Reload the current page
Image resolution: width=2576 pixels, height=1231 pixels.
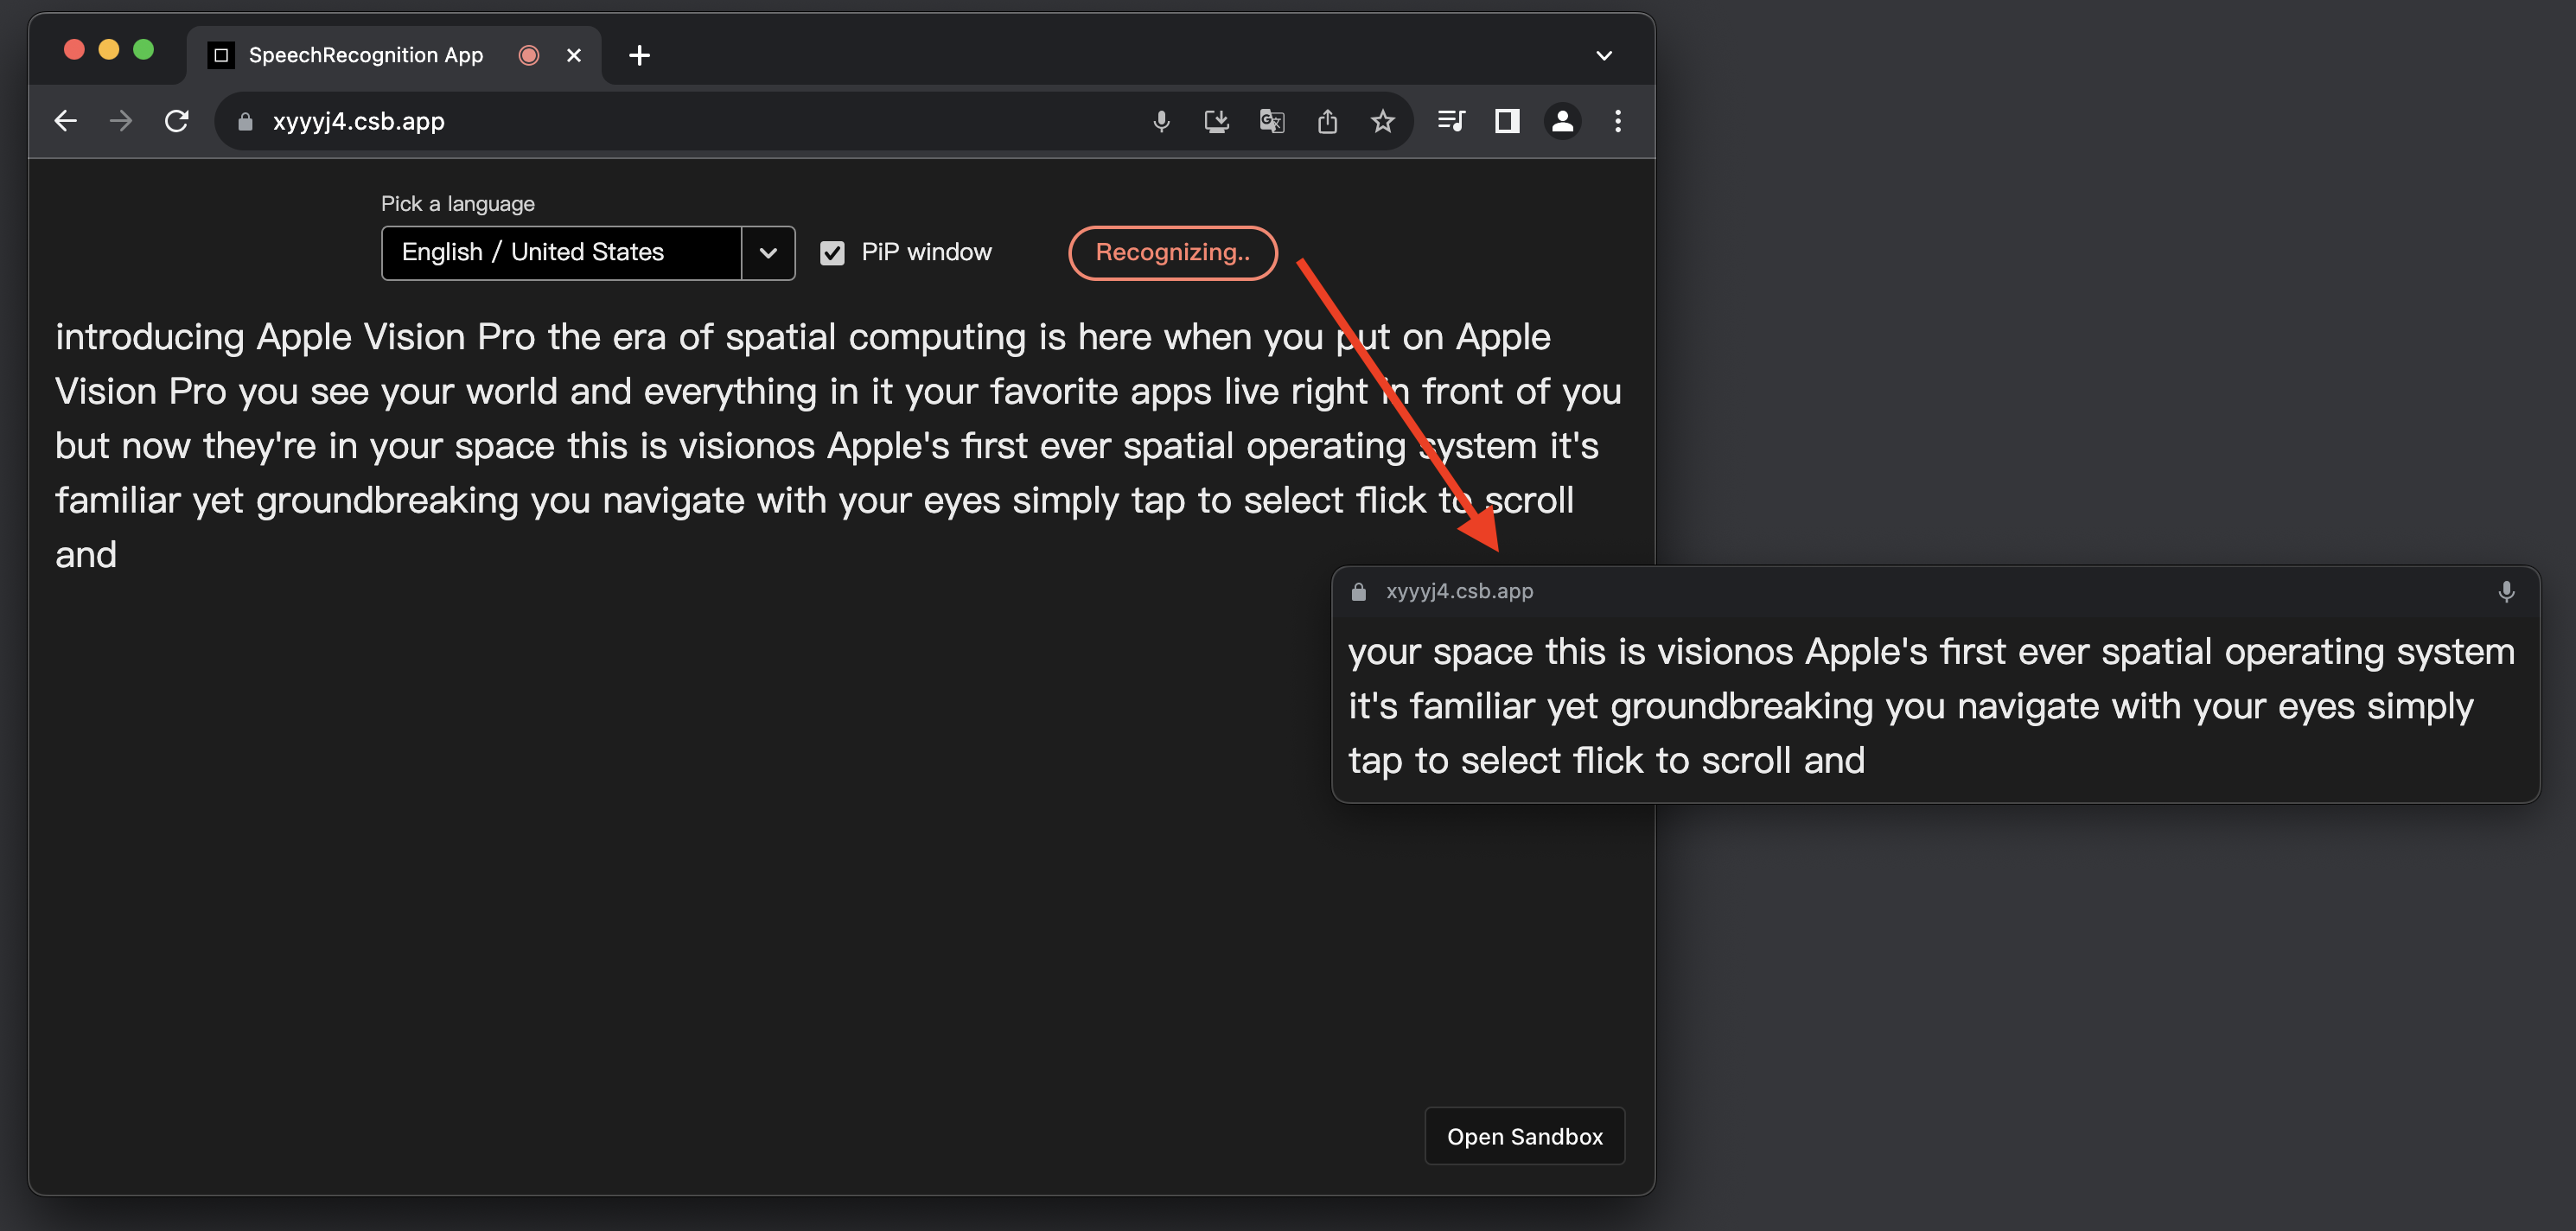177,121
